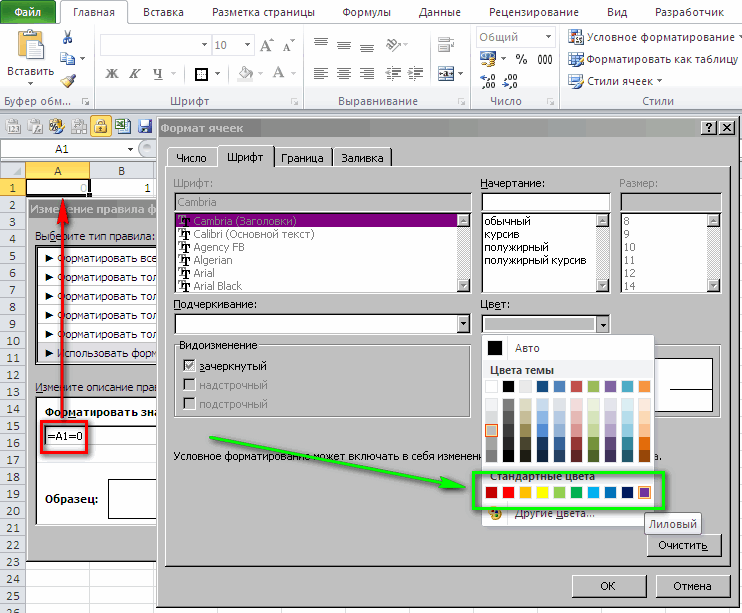
Task: Open the font size dropdown showing 10
Action: click(247, 45)
